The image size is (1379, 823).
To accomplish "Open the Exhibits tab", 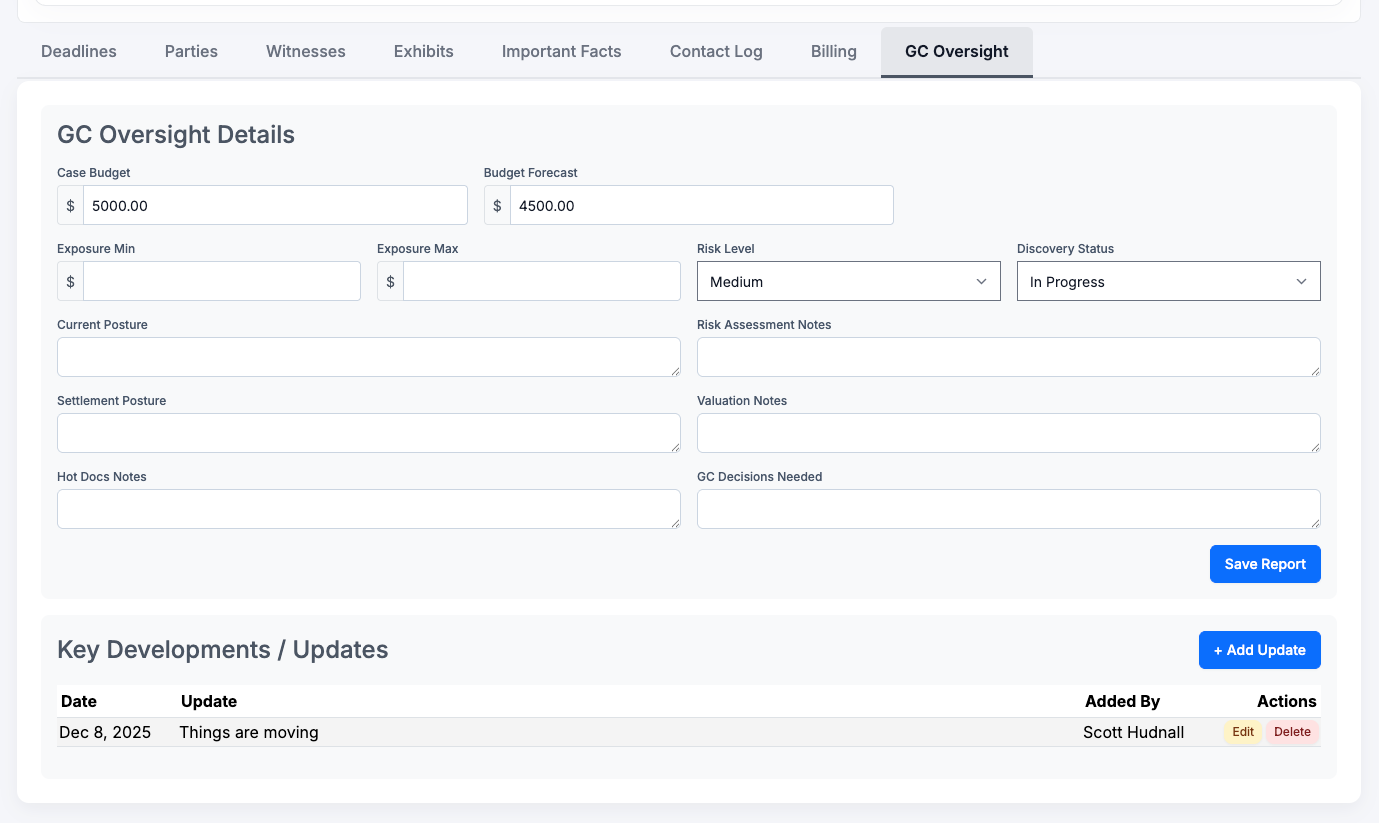I will (x=424, y=51).
